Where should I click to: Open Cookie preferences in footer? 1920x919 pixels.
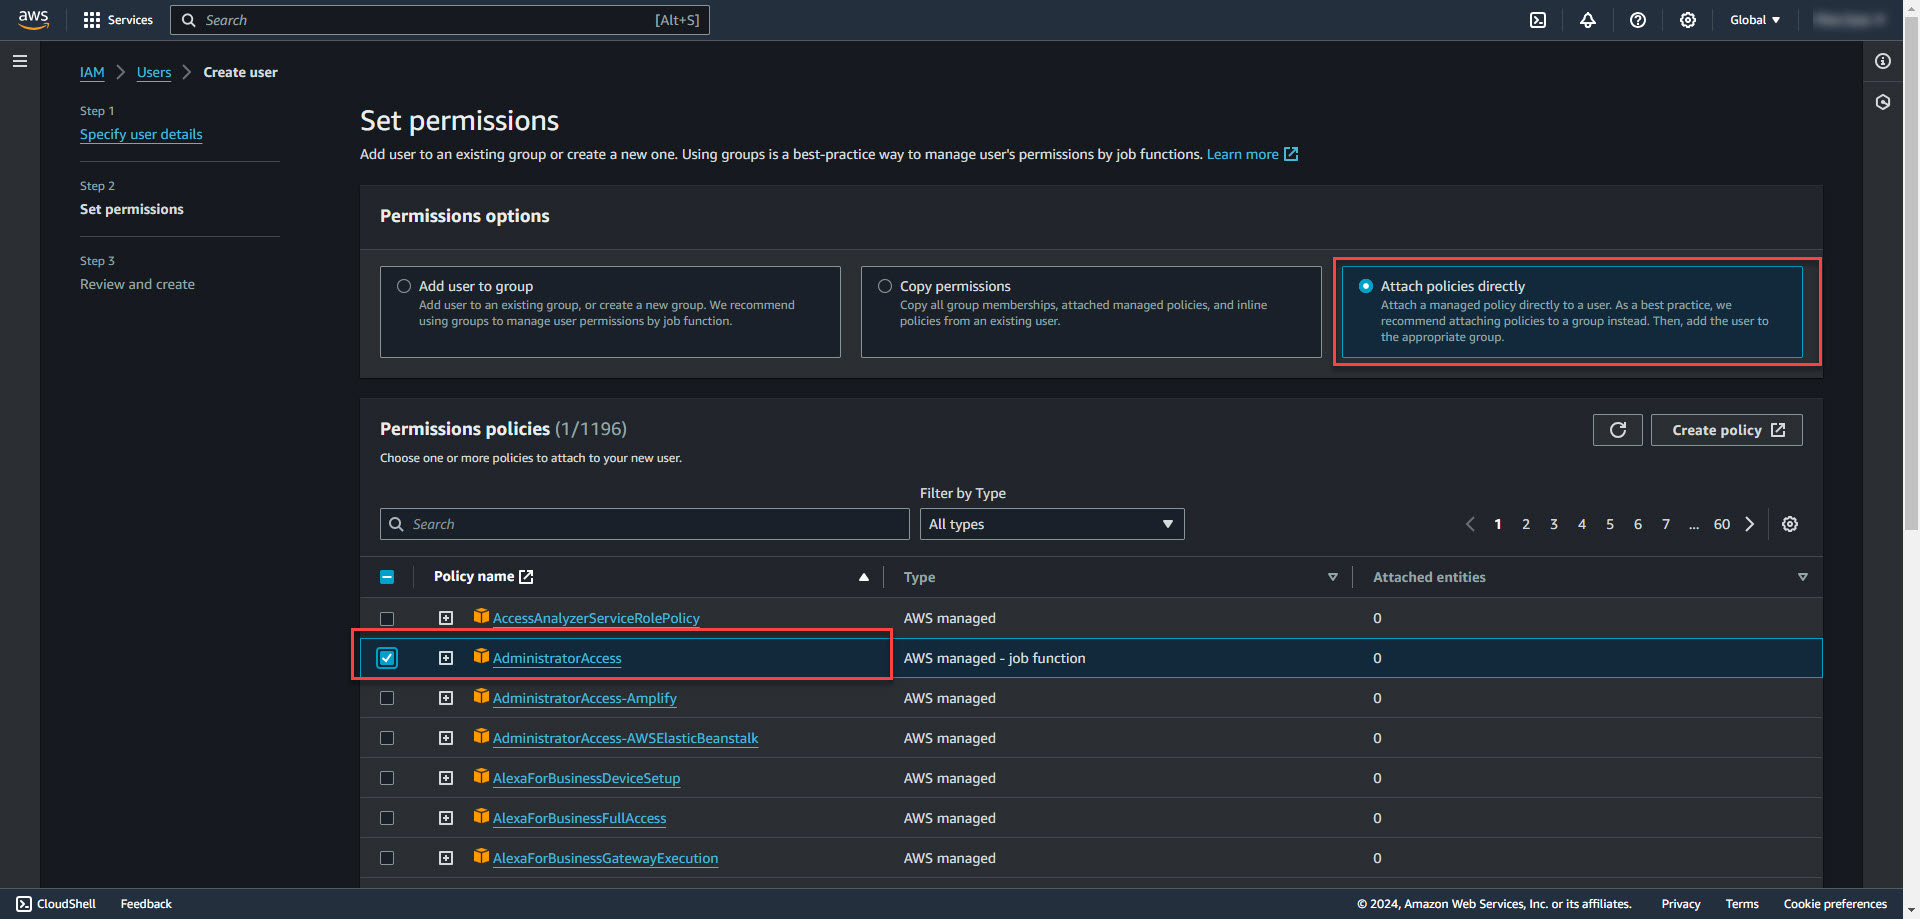tap(1835, 904)
